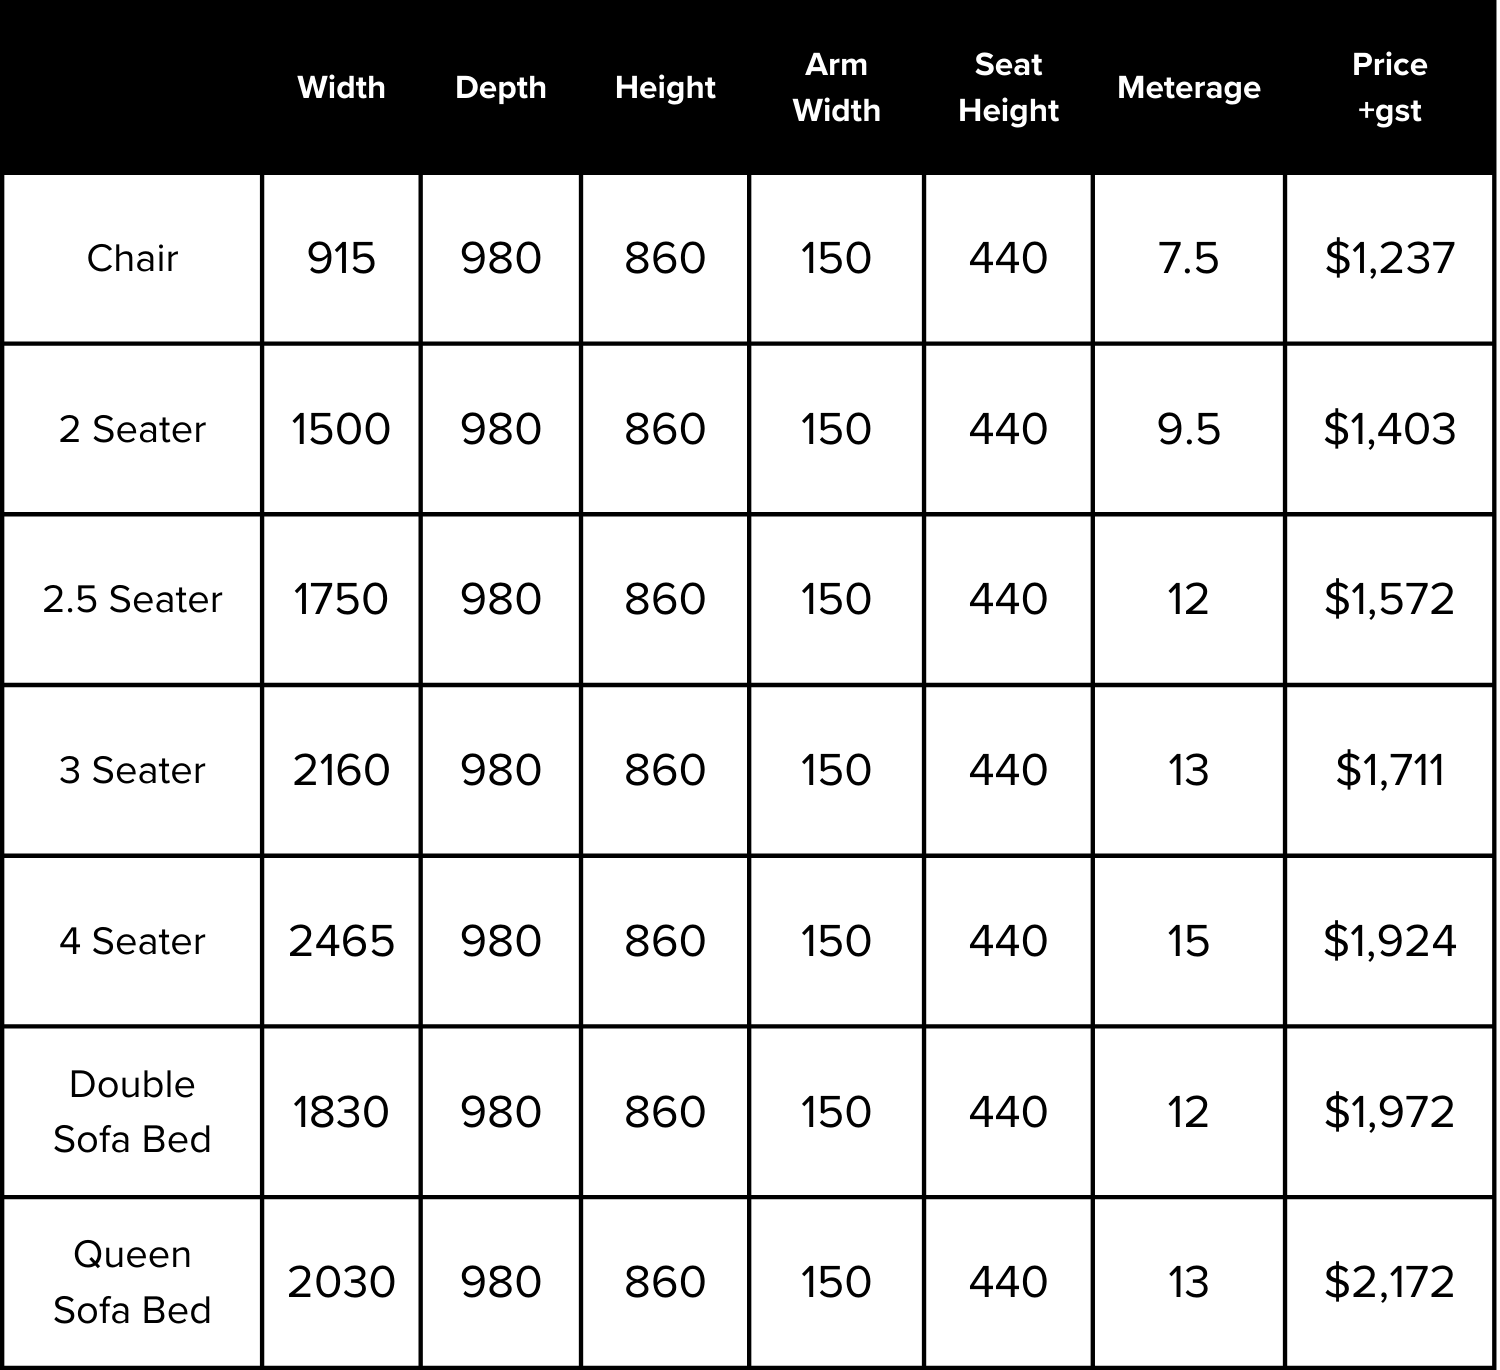This screenshot has width=1500, height=1370.
Task: Select the 3 Seater row label
Action: click(132, 771)
